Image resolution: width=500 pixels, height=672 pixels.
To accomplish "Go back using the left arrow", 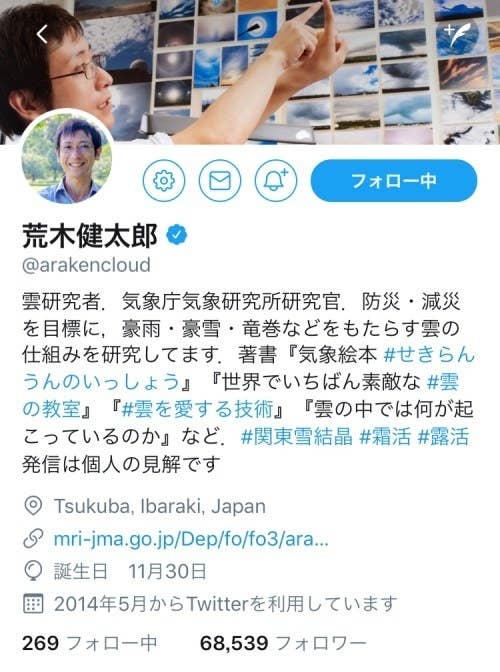I will click(42, 34).
